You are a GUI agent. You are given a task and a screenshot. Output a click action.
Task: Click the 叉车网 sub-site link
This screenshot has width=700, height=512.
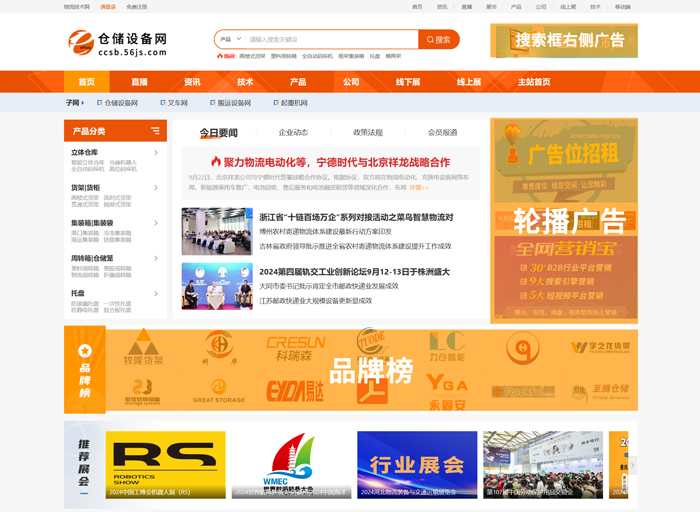pos(177,103)
